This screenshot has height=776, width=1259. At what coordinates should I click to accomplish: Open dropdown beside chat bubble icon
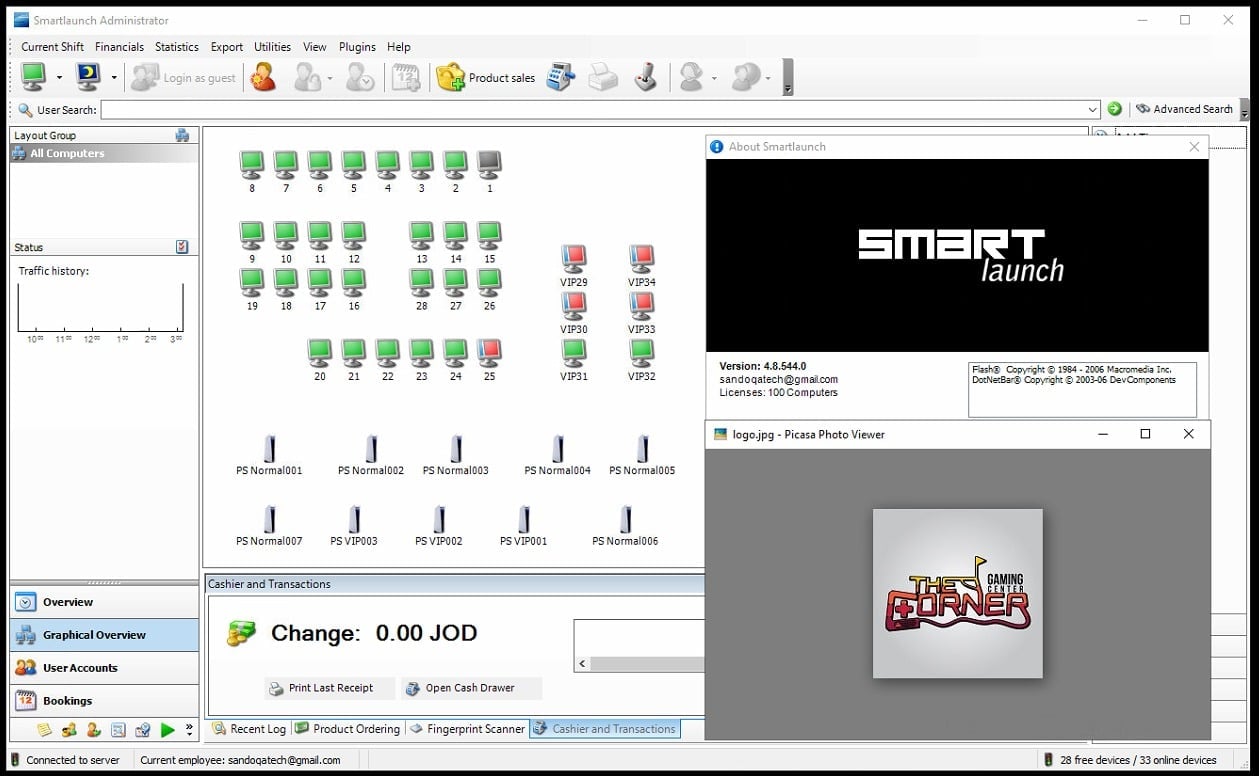(769, 78)
